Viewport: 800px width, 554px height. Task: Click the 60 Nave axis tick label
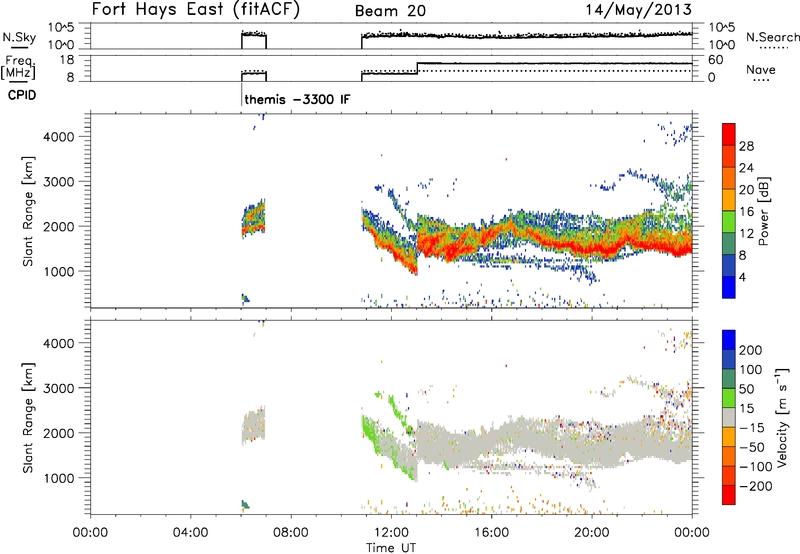716,60
